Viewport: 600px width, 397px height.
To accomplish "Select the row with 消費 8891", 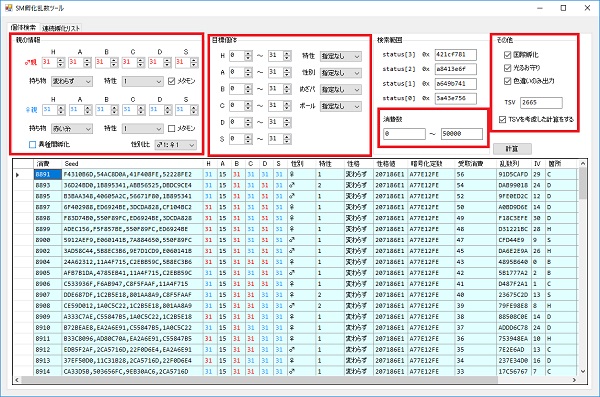I will point(295,175).
